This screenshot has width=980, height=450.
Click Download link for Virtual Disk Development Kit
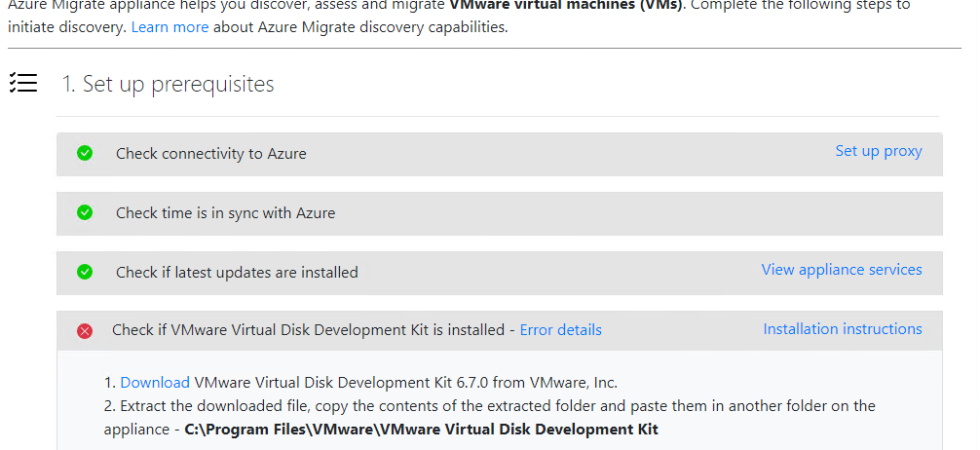(x=154, y=382)
